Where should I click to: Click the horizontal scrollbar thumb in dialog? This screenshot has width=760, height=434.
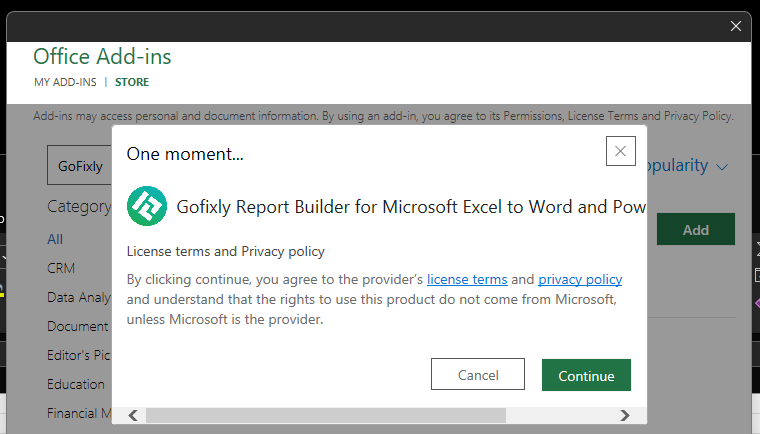326,415
